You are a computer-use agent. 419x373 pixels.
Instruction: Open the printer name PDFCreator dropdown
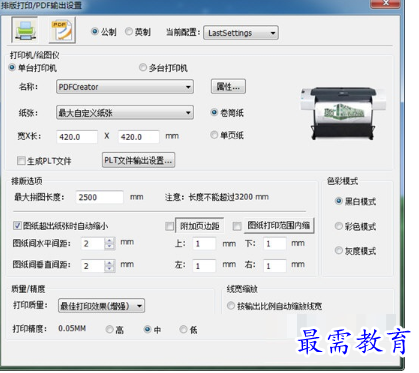click(x=125, y=87)
